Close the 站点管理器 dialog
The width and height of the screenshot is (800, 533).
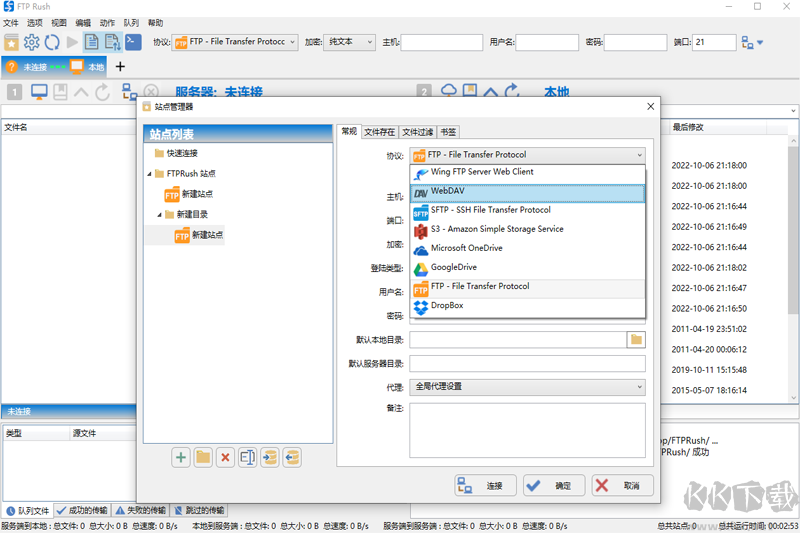(x=651, y=106)
